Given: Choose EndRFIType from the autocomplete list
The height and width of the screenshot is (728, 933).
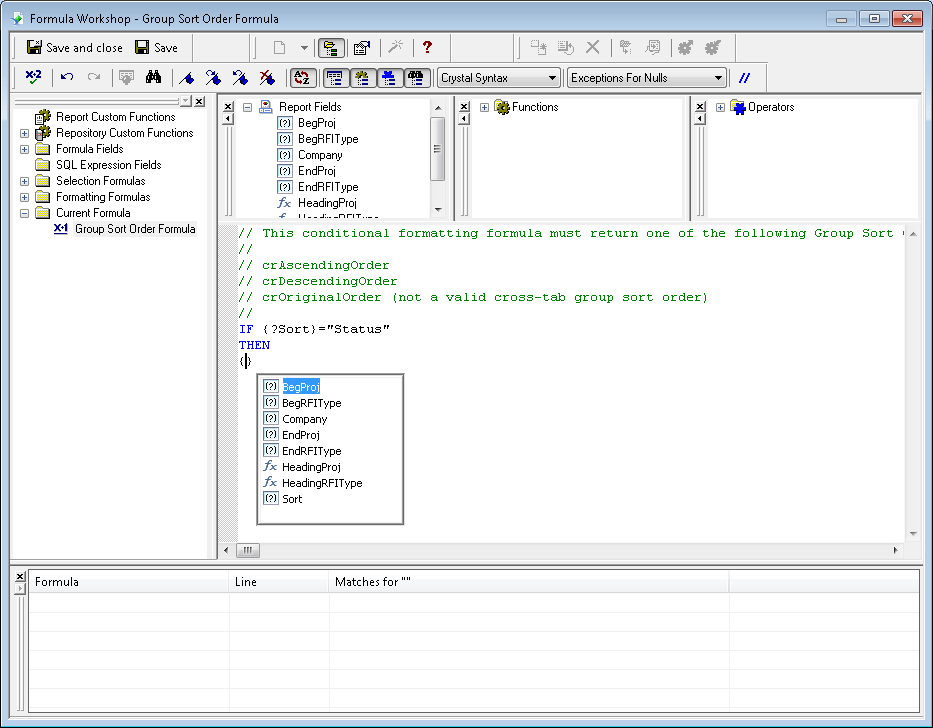Looking at the screenshot, I should pyautogui.click(x=312, y=451).
